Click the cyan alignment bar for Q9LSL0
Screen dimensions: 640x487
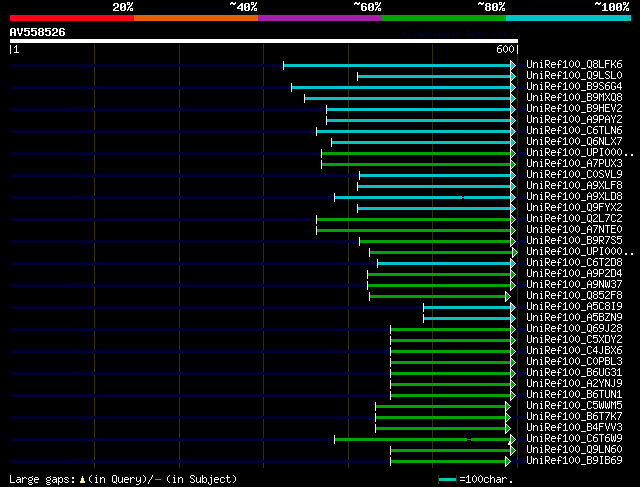pos(434,76)
